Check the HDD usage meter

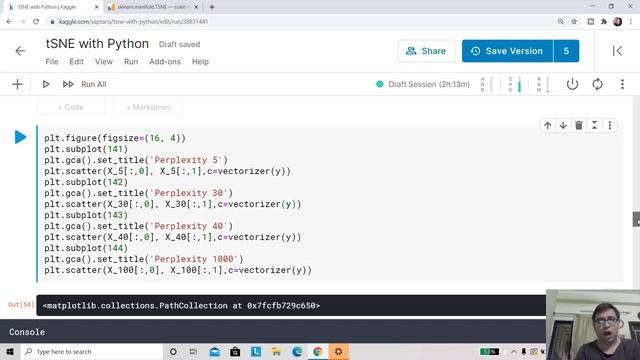[x=487, y=84]
